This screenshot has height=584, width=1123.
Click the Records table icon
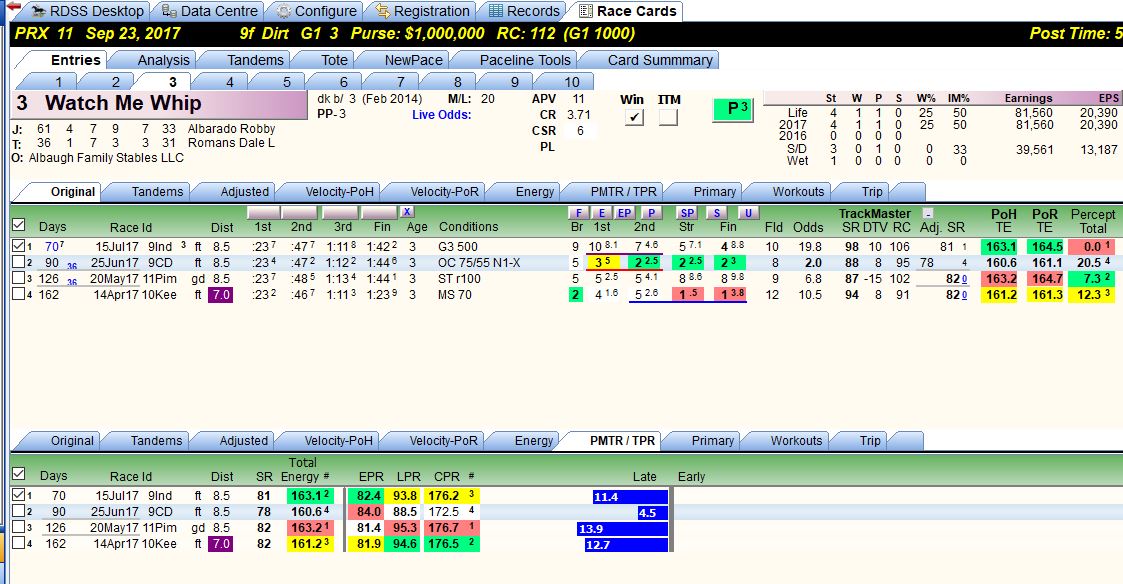[496, 11]
